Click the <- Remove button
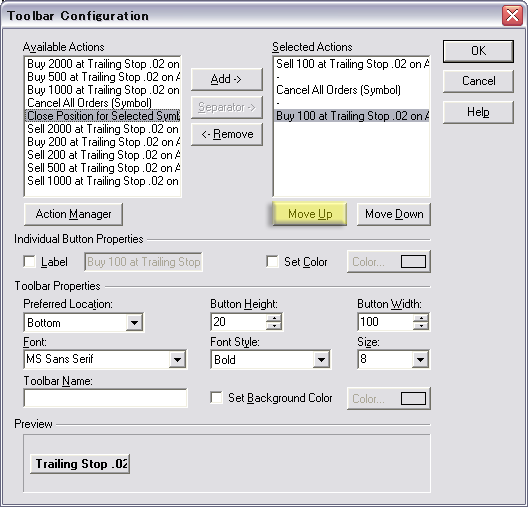The image size is (528, 507). 227,134
